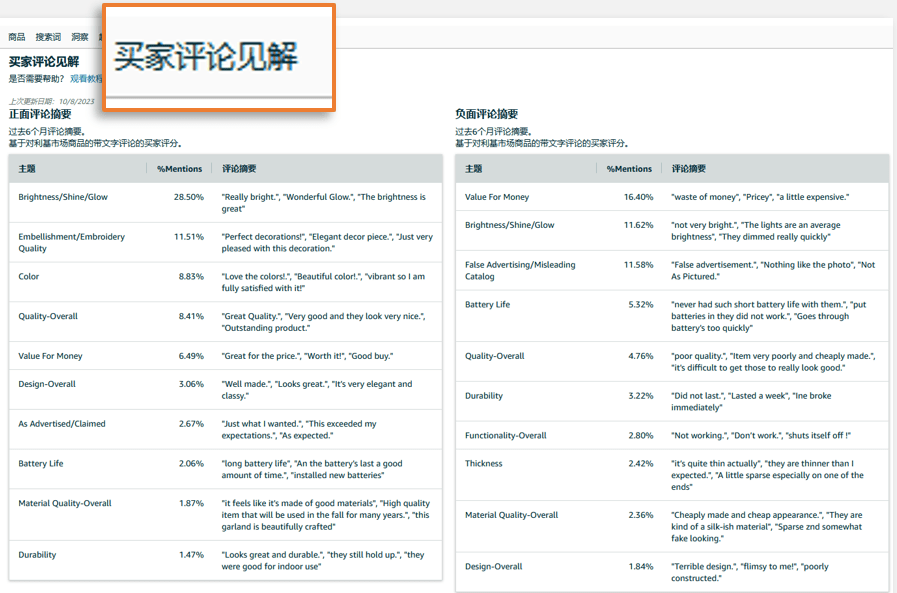Viewport: 897px width, 593px height.
Task: Click the Color topic row label
Action: click(29, 276)
